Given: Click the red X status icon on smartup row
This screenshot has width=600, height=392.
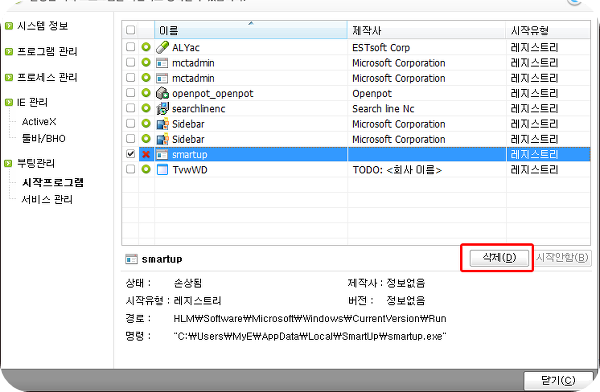Looking at the screenshot, I should coord(146,154).
